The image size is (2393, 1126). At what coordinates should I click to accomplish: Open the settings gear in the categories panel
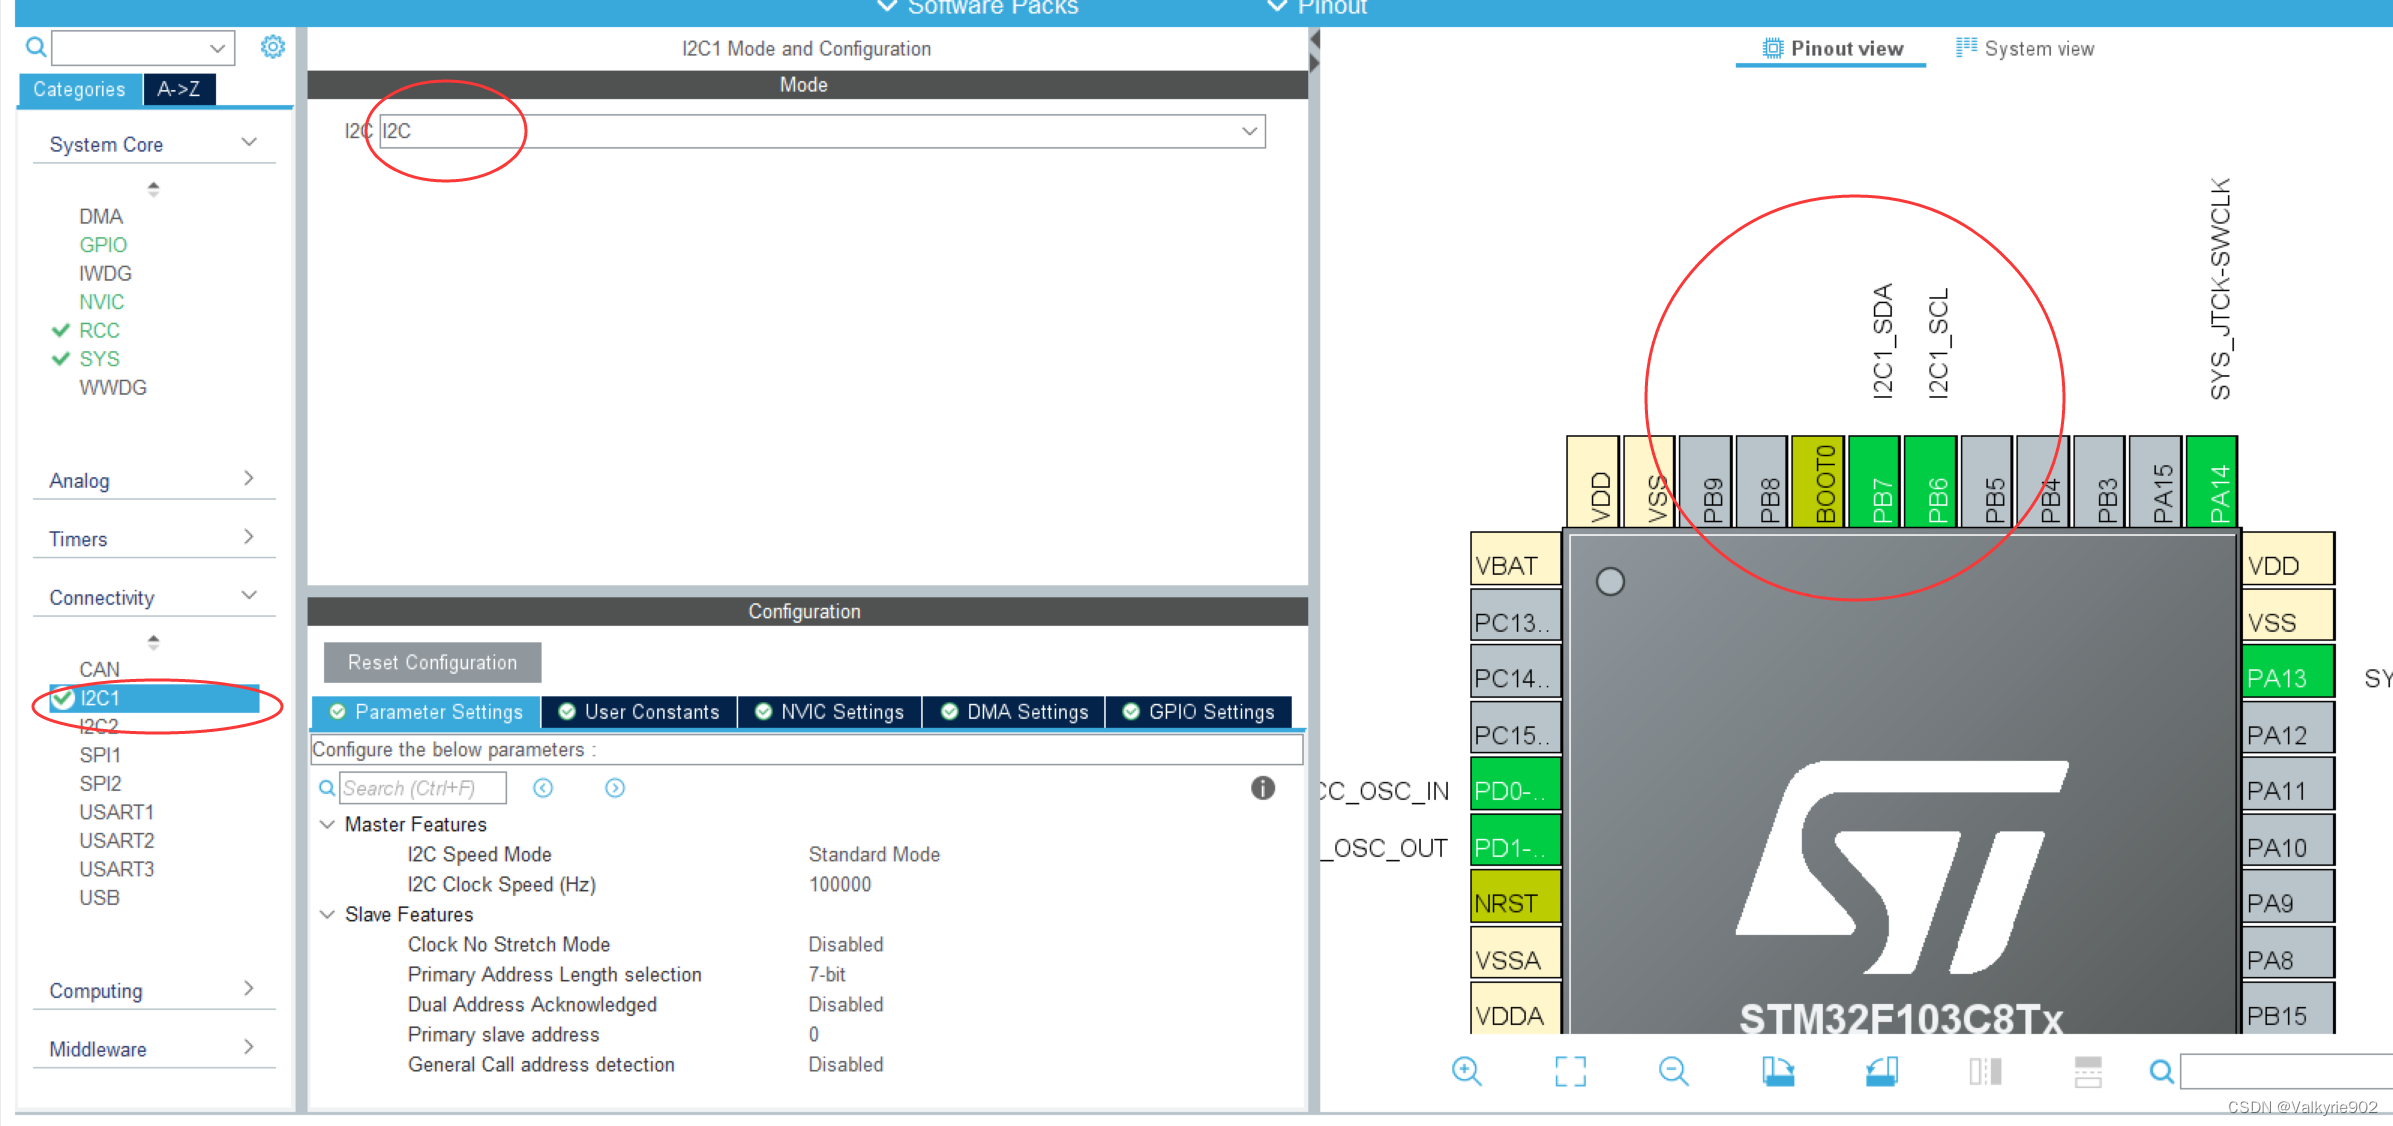click(x=272, y=47)
